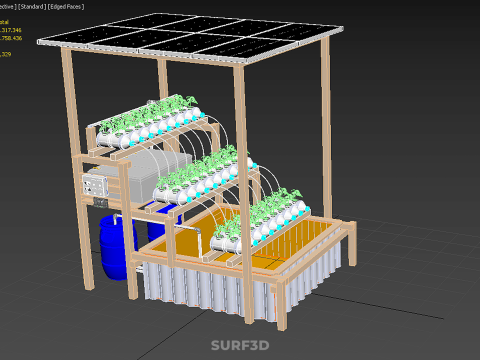This screenshot has width=480, height=360.
Task: Select the solar panel roof object
Action: (x=190, y=38)
